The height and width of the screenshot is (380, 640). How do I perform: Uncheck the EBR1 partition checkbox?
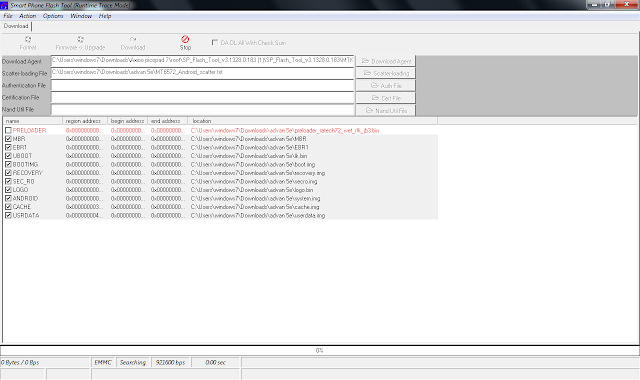point(8,147)
